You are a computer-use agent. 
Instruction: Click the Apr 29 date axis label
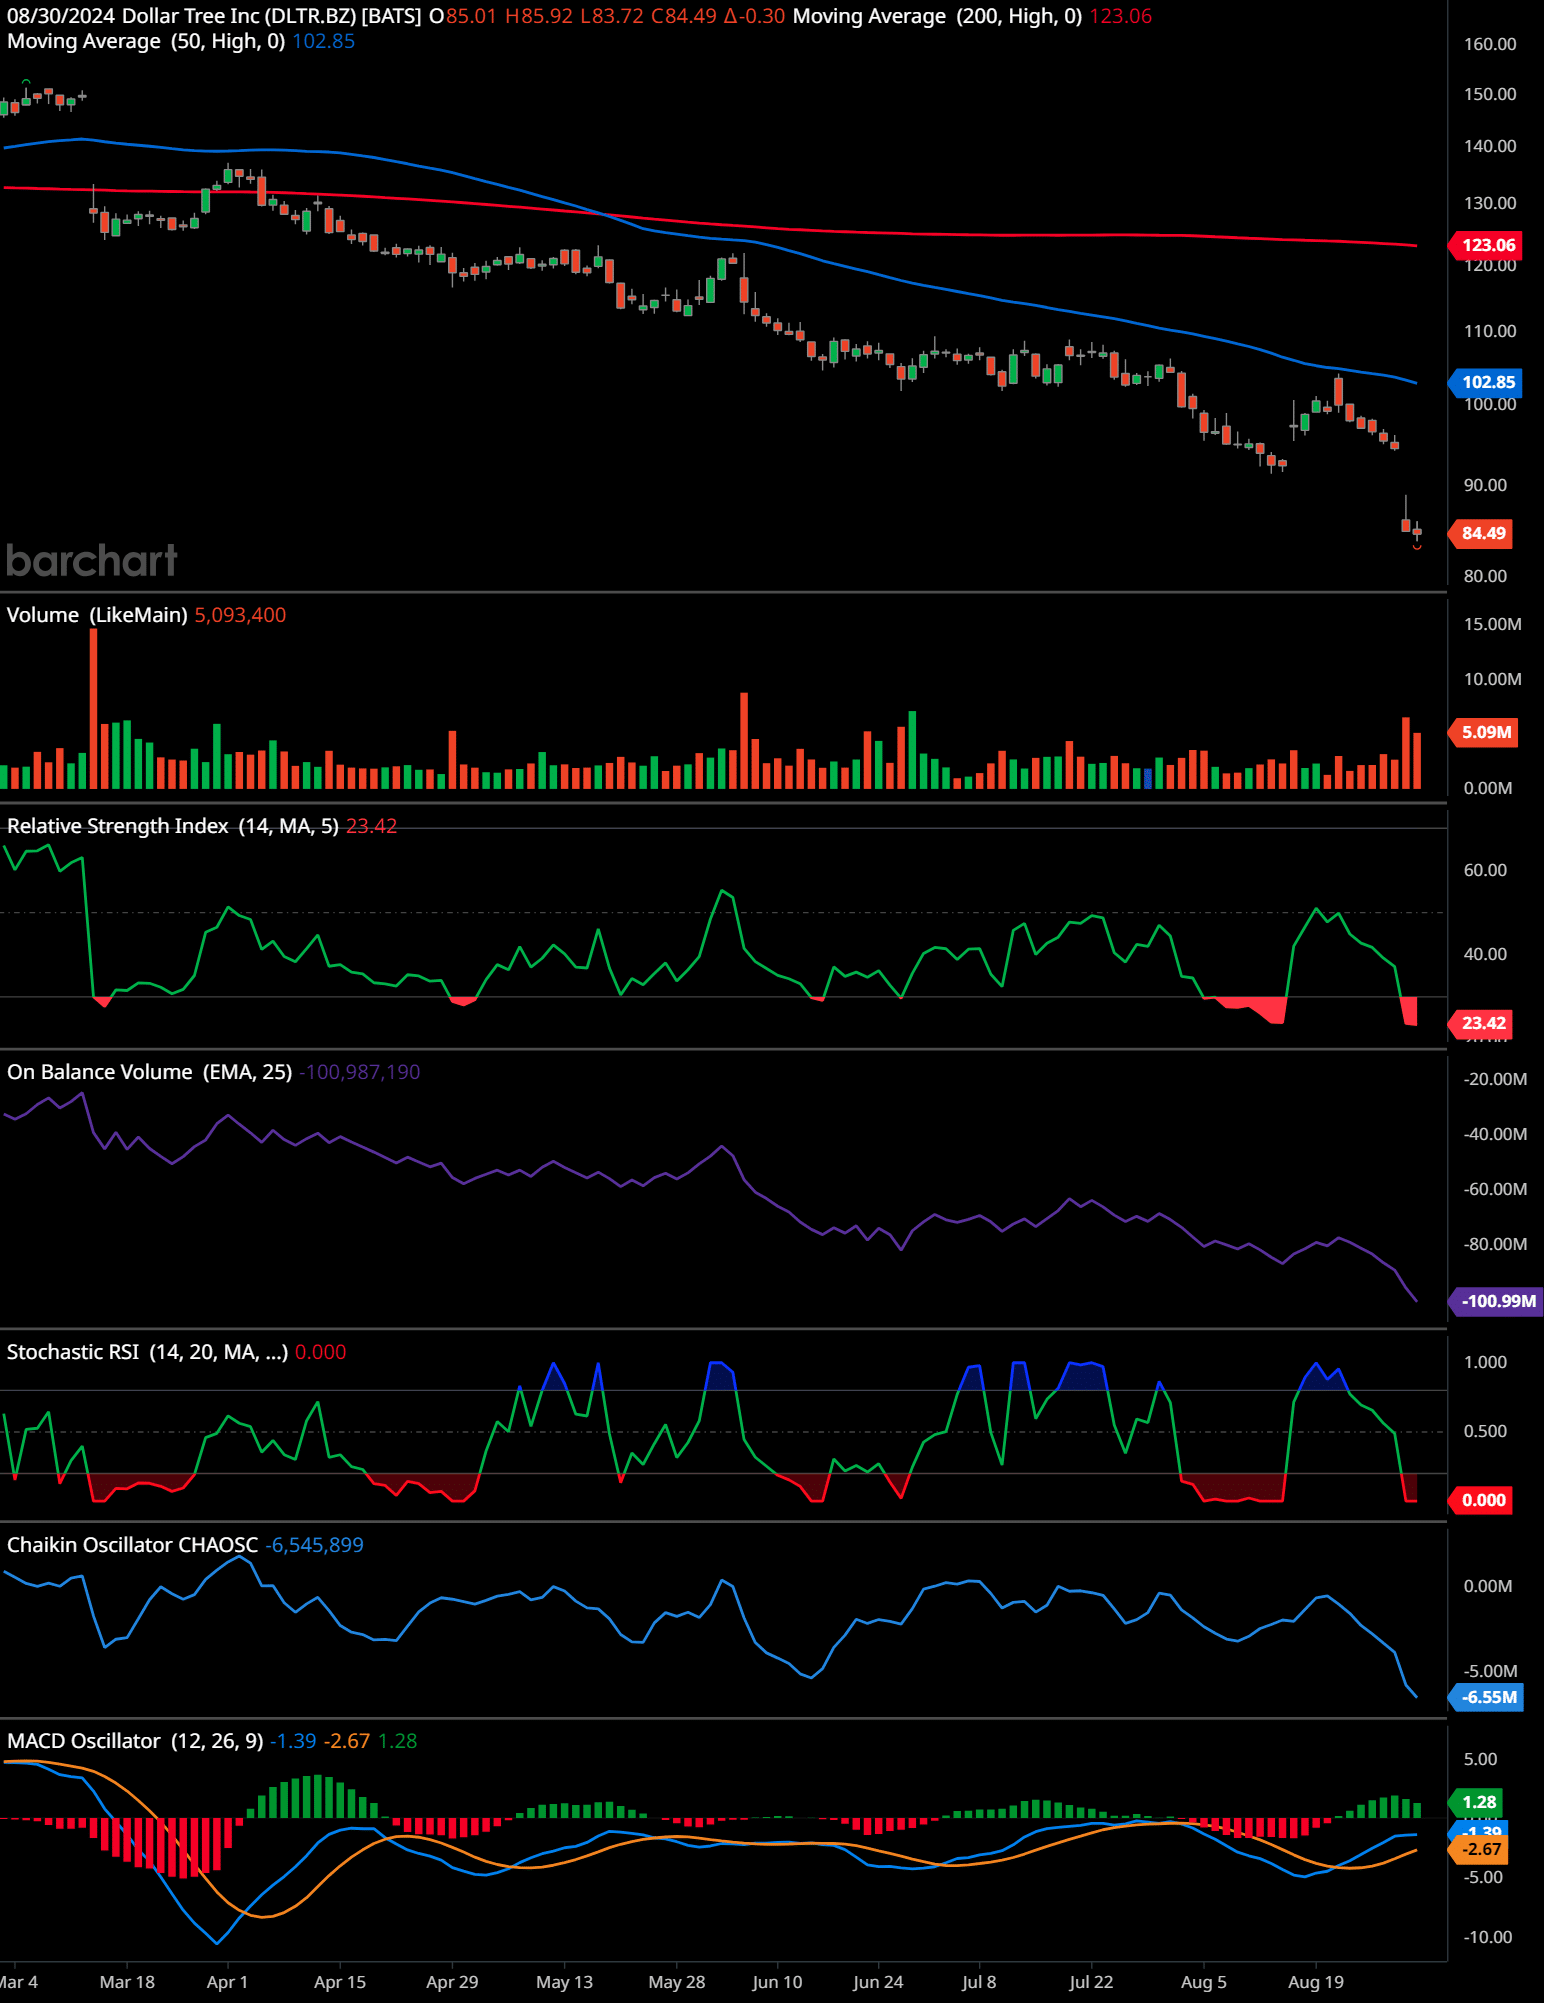pyautogui.click(x=452, y=1982)
